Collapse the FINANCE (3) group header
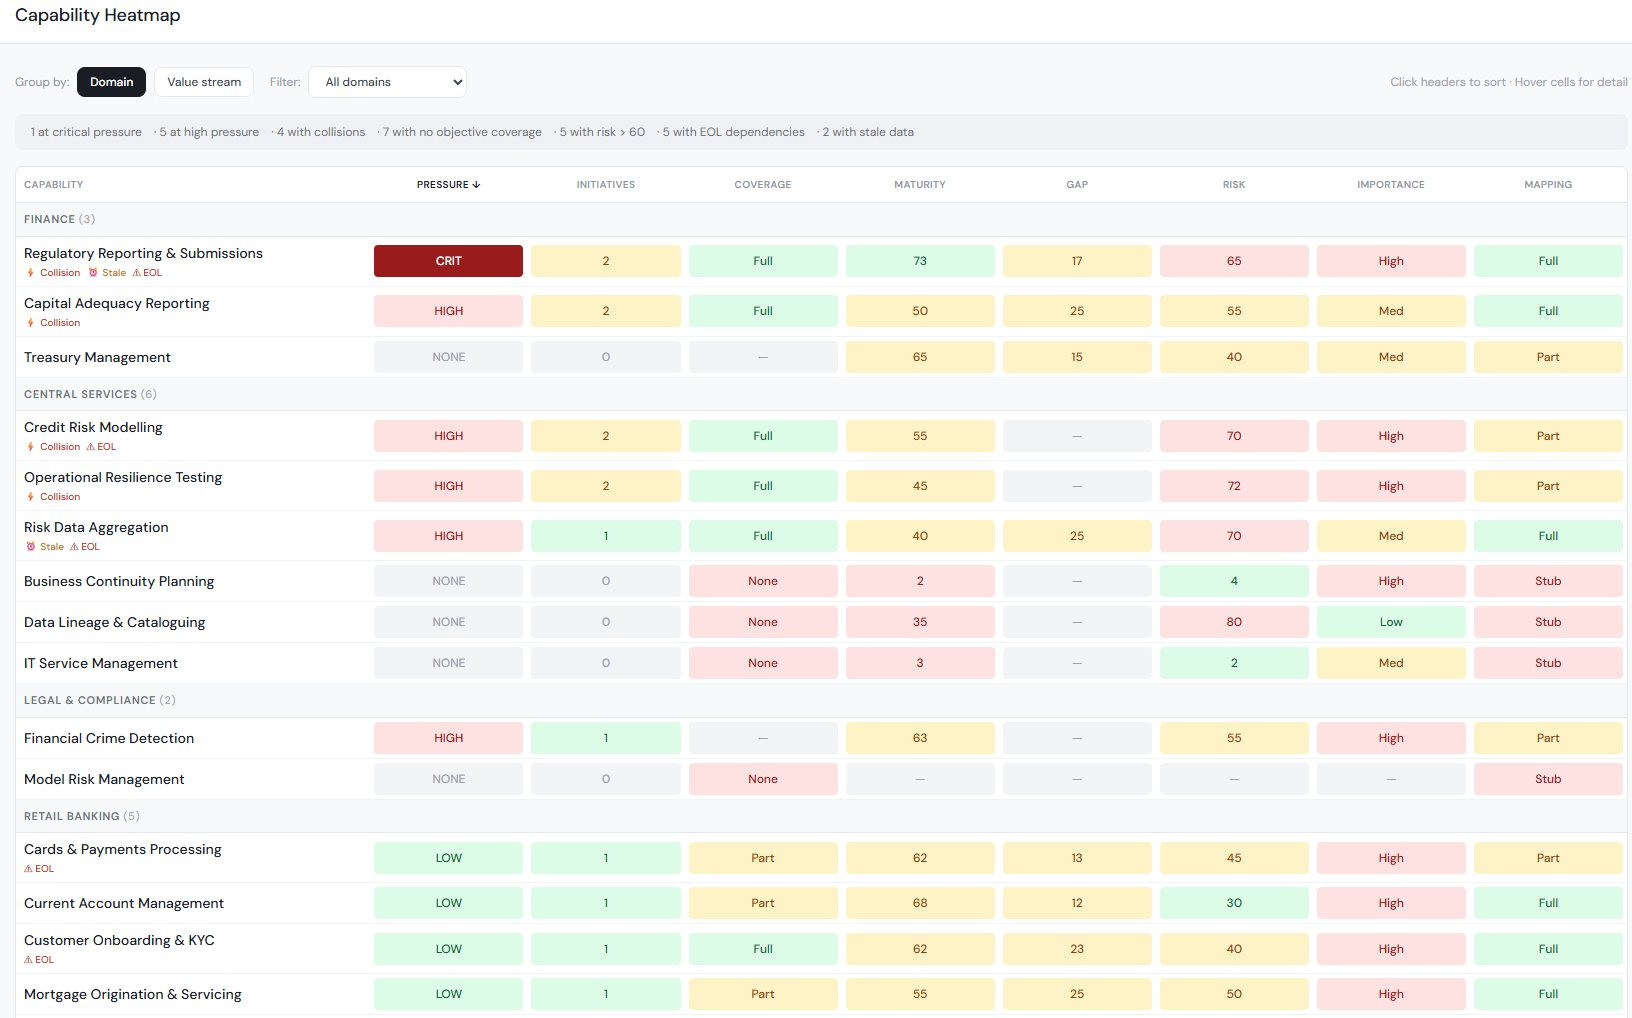This screenshot has height=1018, width=1632. pos(58,219)
